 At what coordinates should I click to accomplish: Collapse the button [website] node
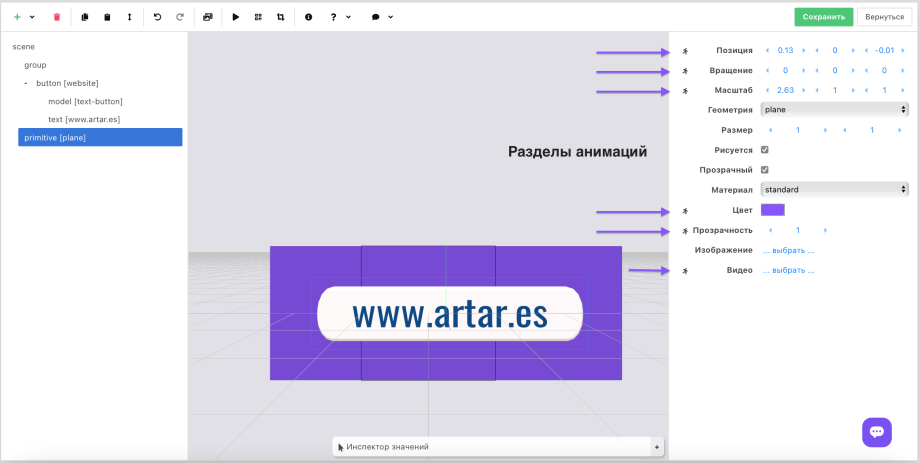click(x=26, y=83)
